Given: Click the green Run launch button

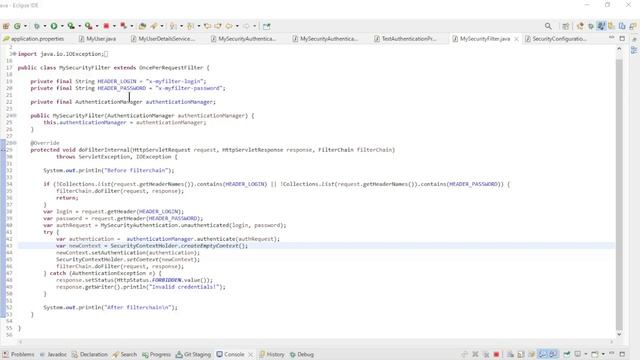Looking at the screenshot, I should point(53,26).
